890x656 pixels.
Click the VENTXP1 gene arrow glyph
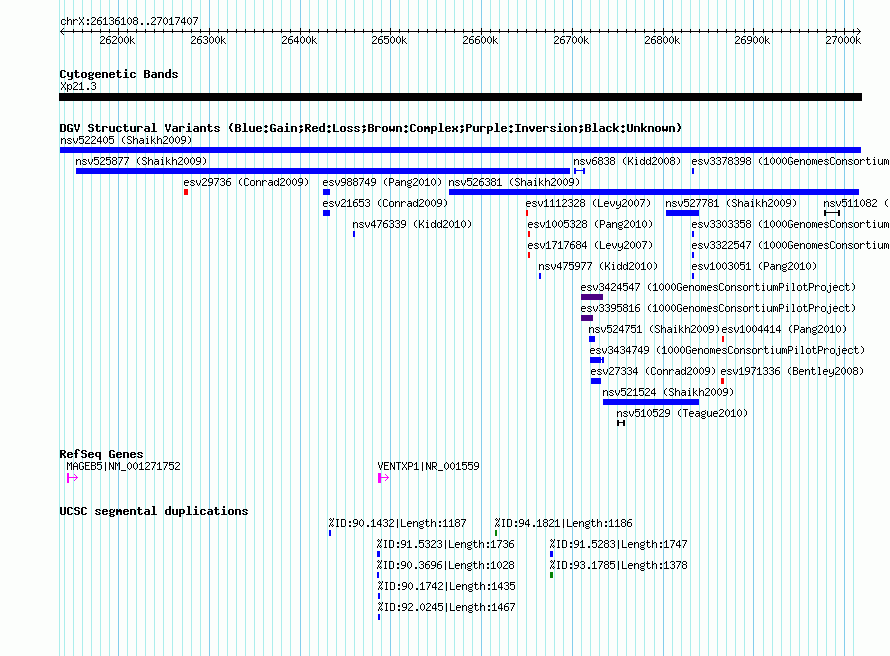point(383,478)
